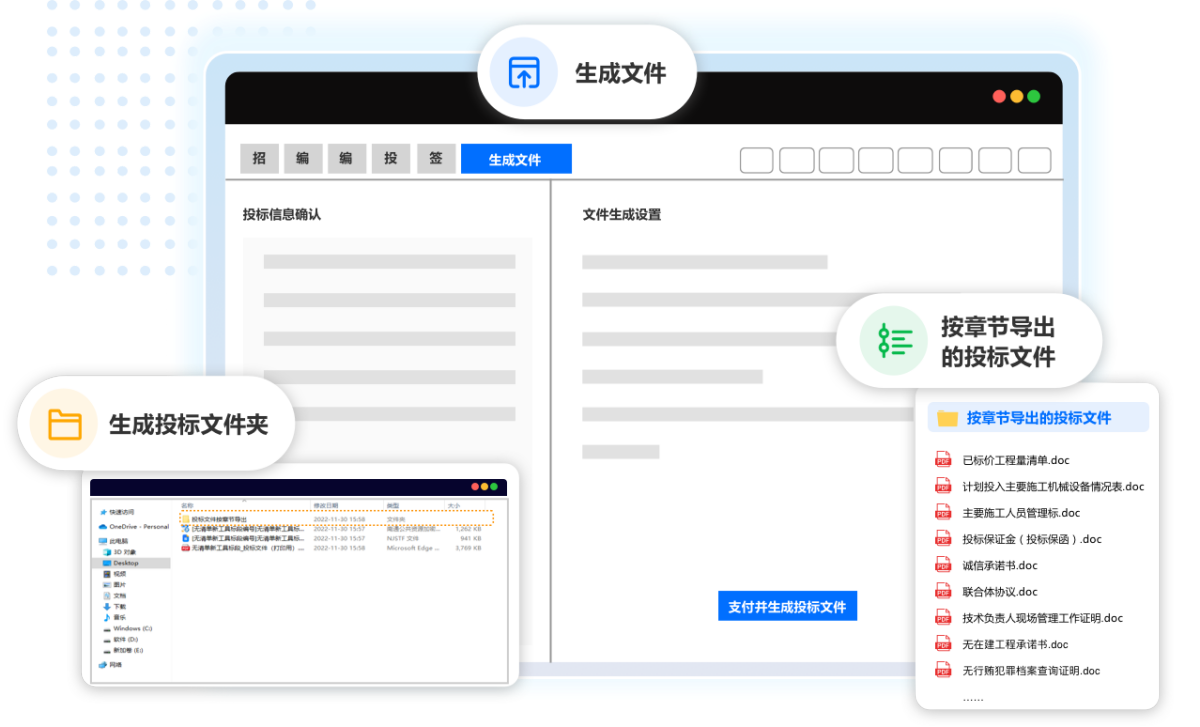The image size is (1200, 727).
Task: Click OneDrive cloud icon in explorer sidebar
Action: coord(103,526)
